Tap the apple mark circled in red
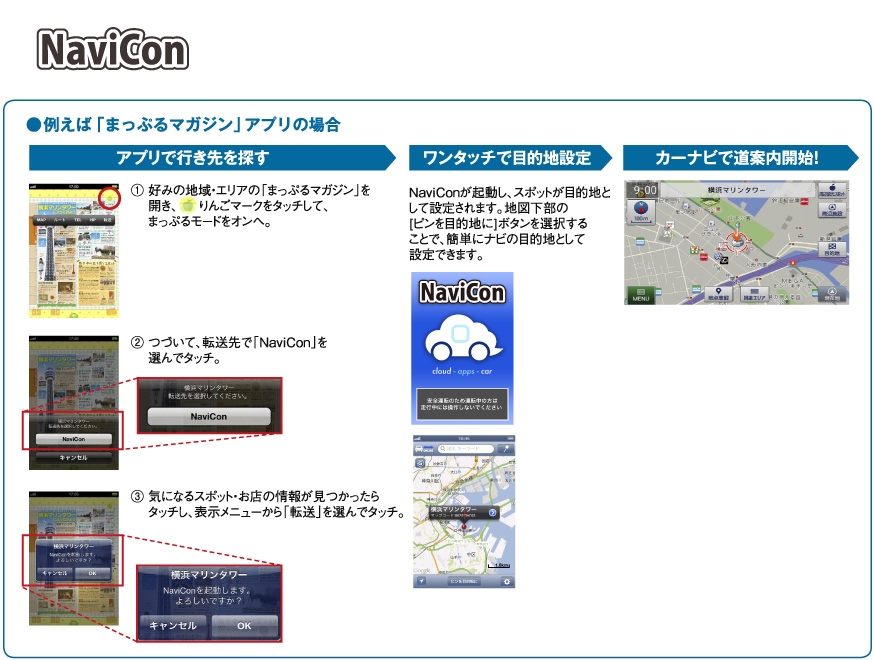The width and height of the screenshot is (875, 660). pos(109,197)
